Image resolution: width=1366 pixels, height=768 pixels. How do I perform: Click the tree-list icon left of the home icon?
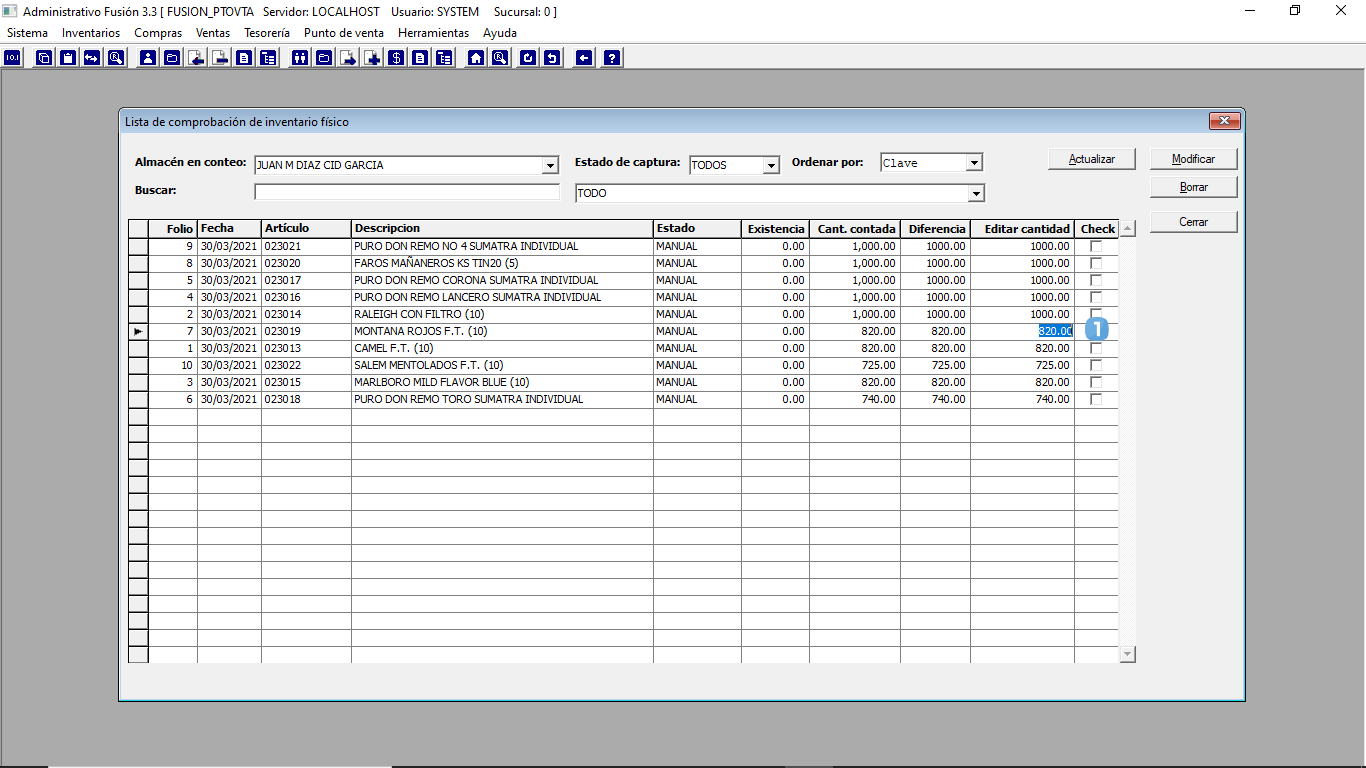[444, 58]
